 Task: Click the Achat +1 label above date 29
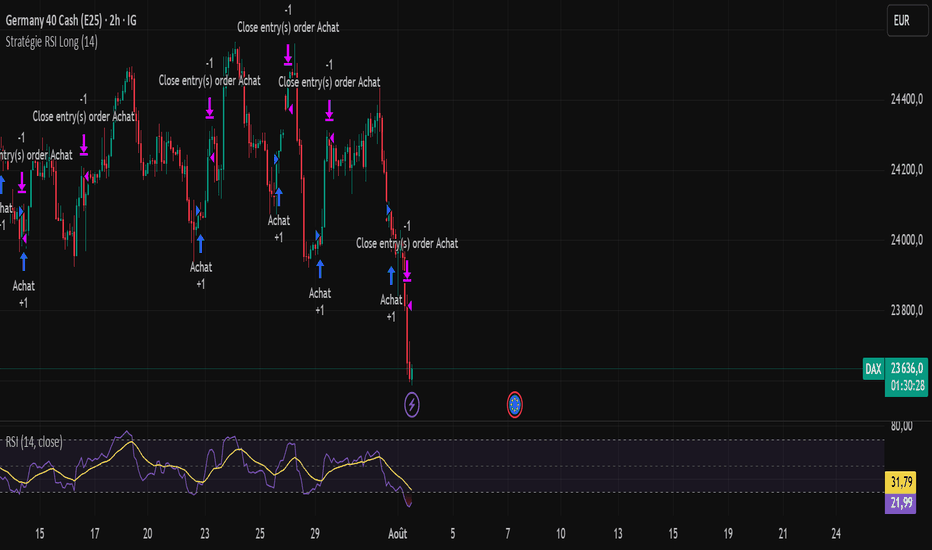(x=320, y=301)
